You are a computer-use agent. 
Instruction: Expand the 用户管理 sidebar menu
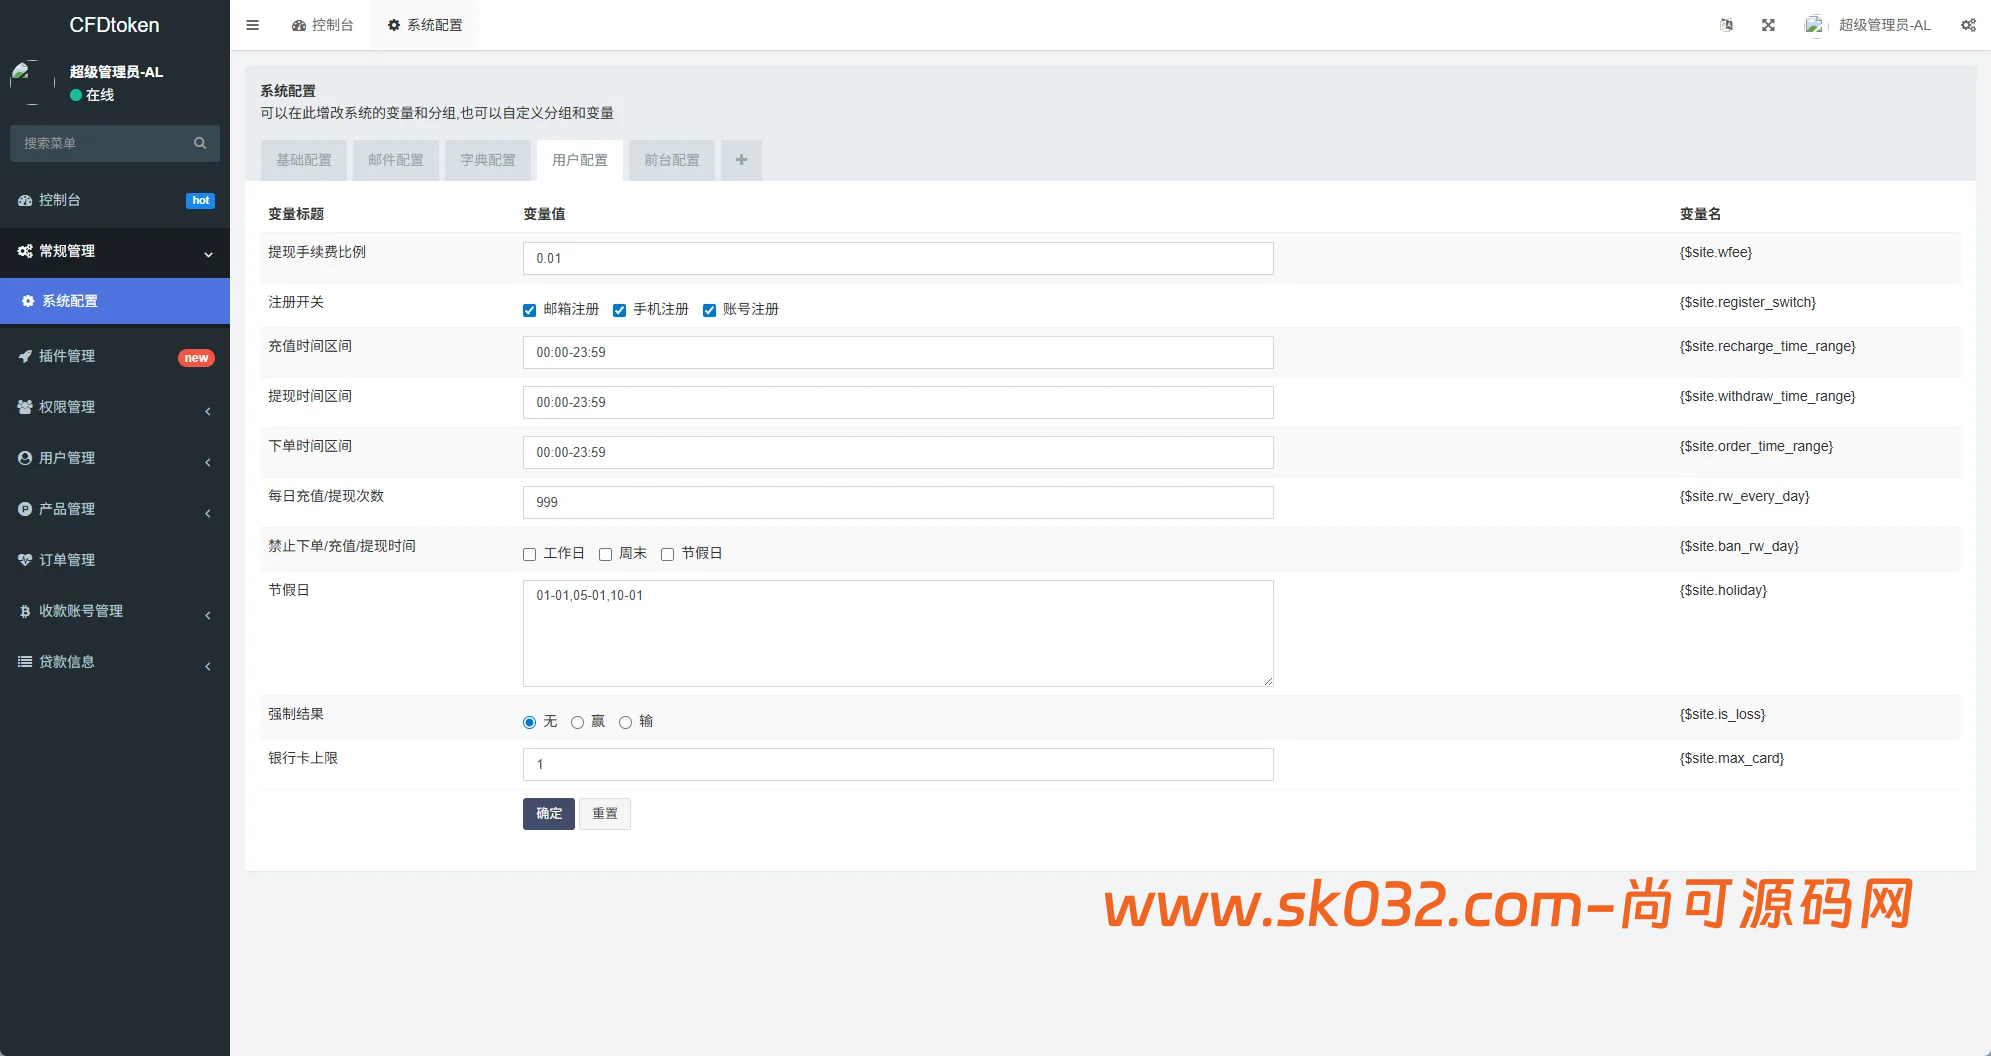[115, 458]
